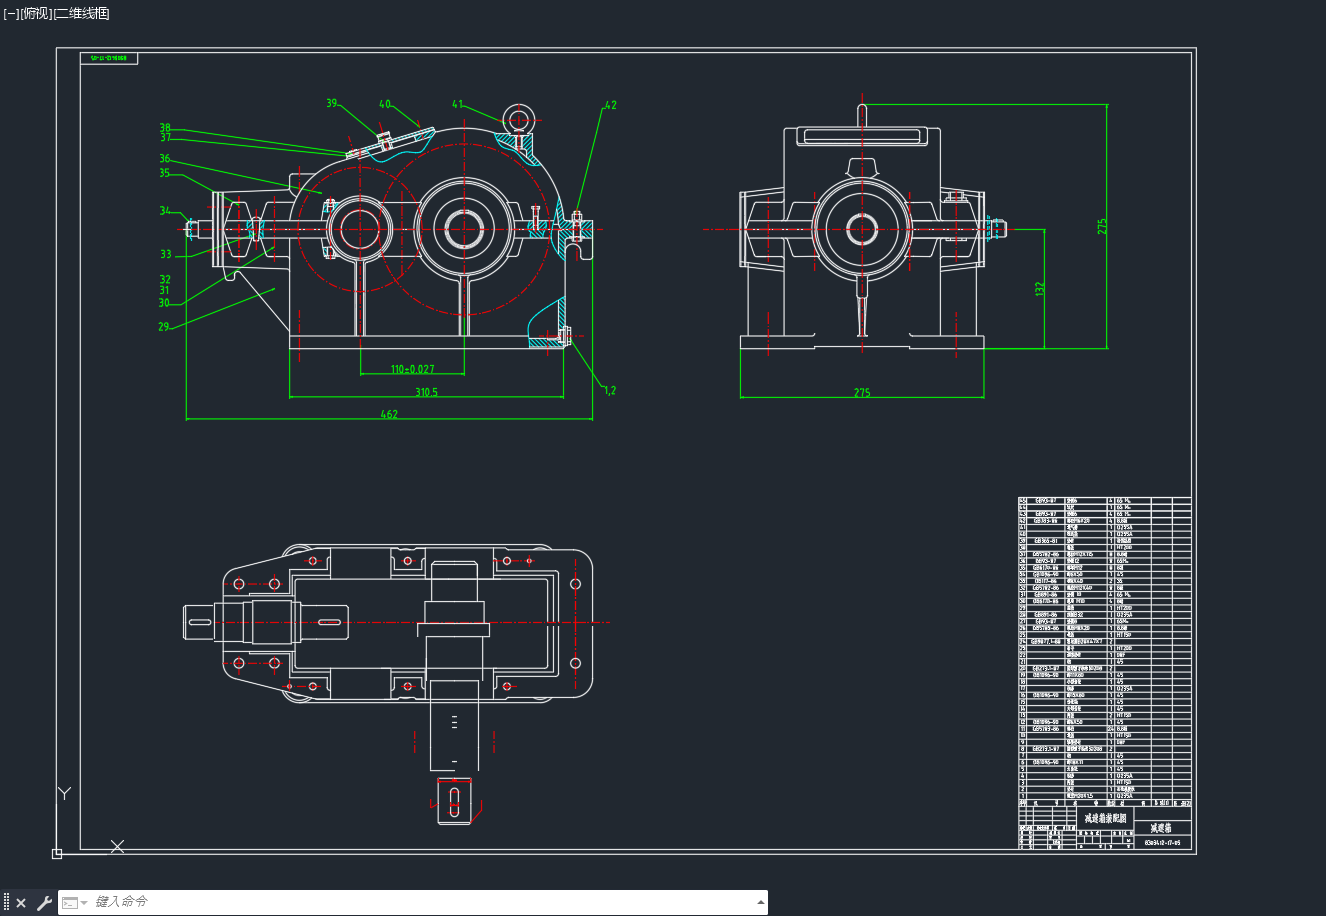The height and width of the screenshot is (916, 1326).
Task: Open the 二维线框 visual style menu
Action: [82, 13]
